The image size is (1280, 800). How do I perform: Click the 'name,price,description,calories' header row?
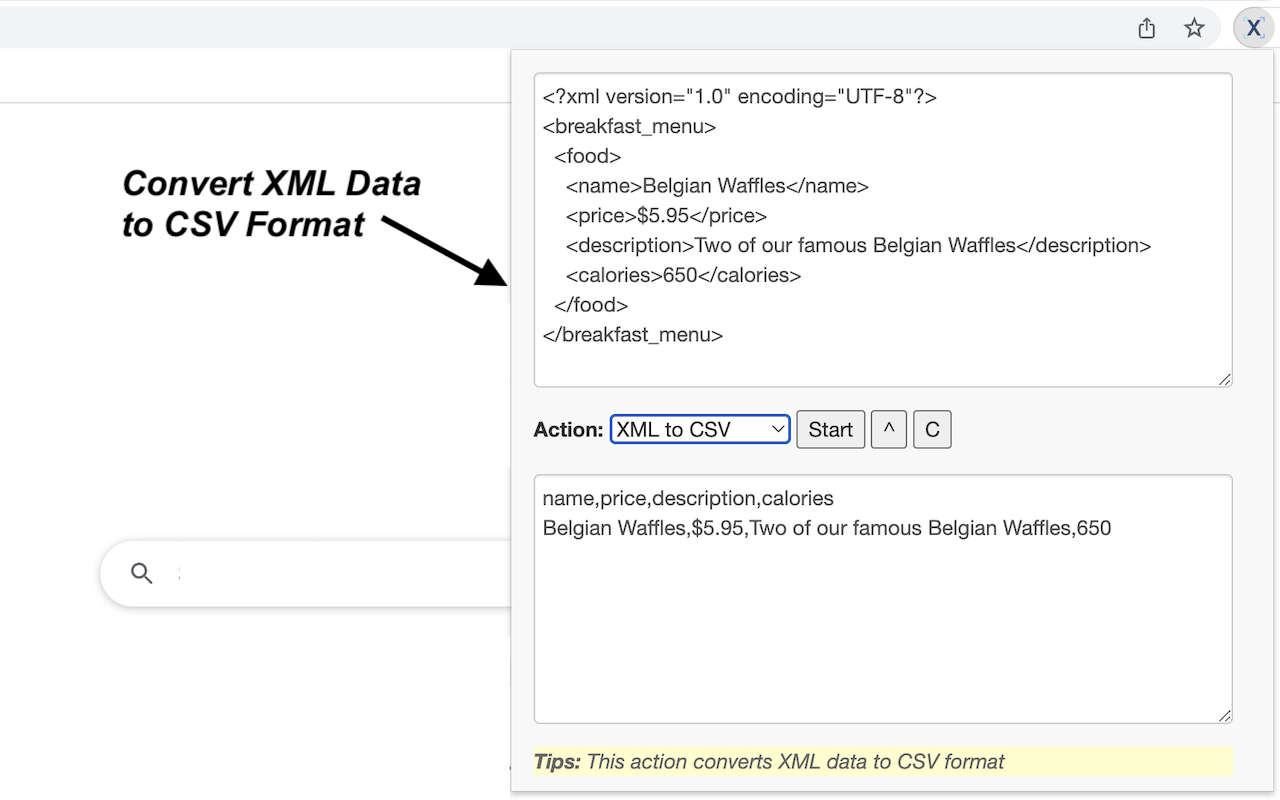[x=688, y=498]
